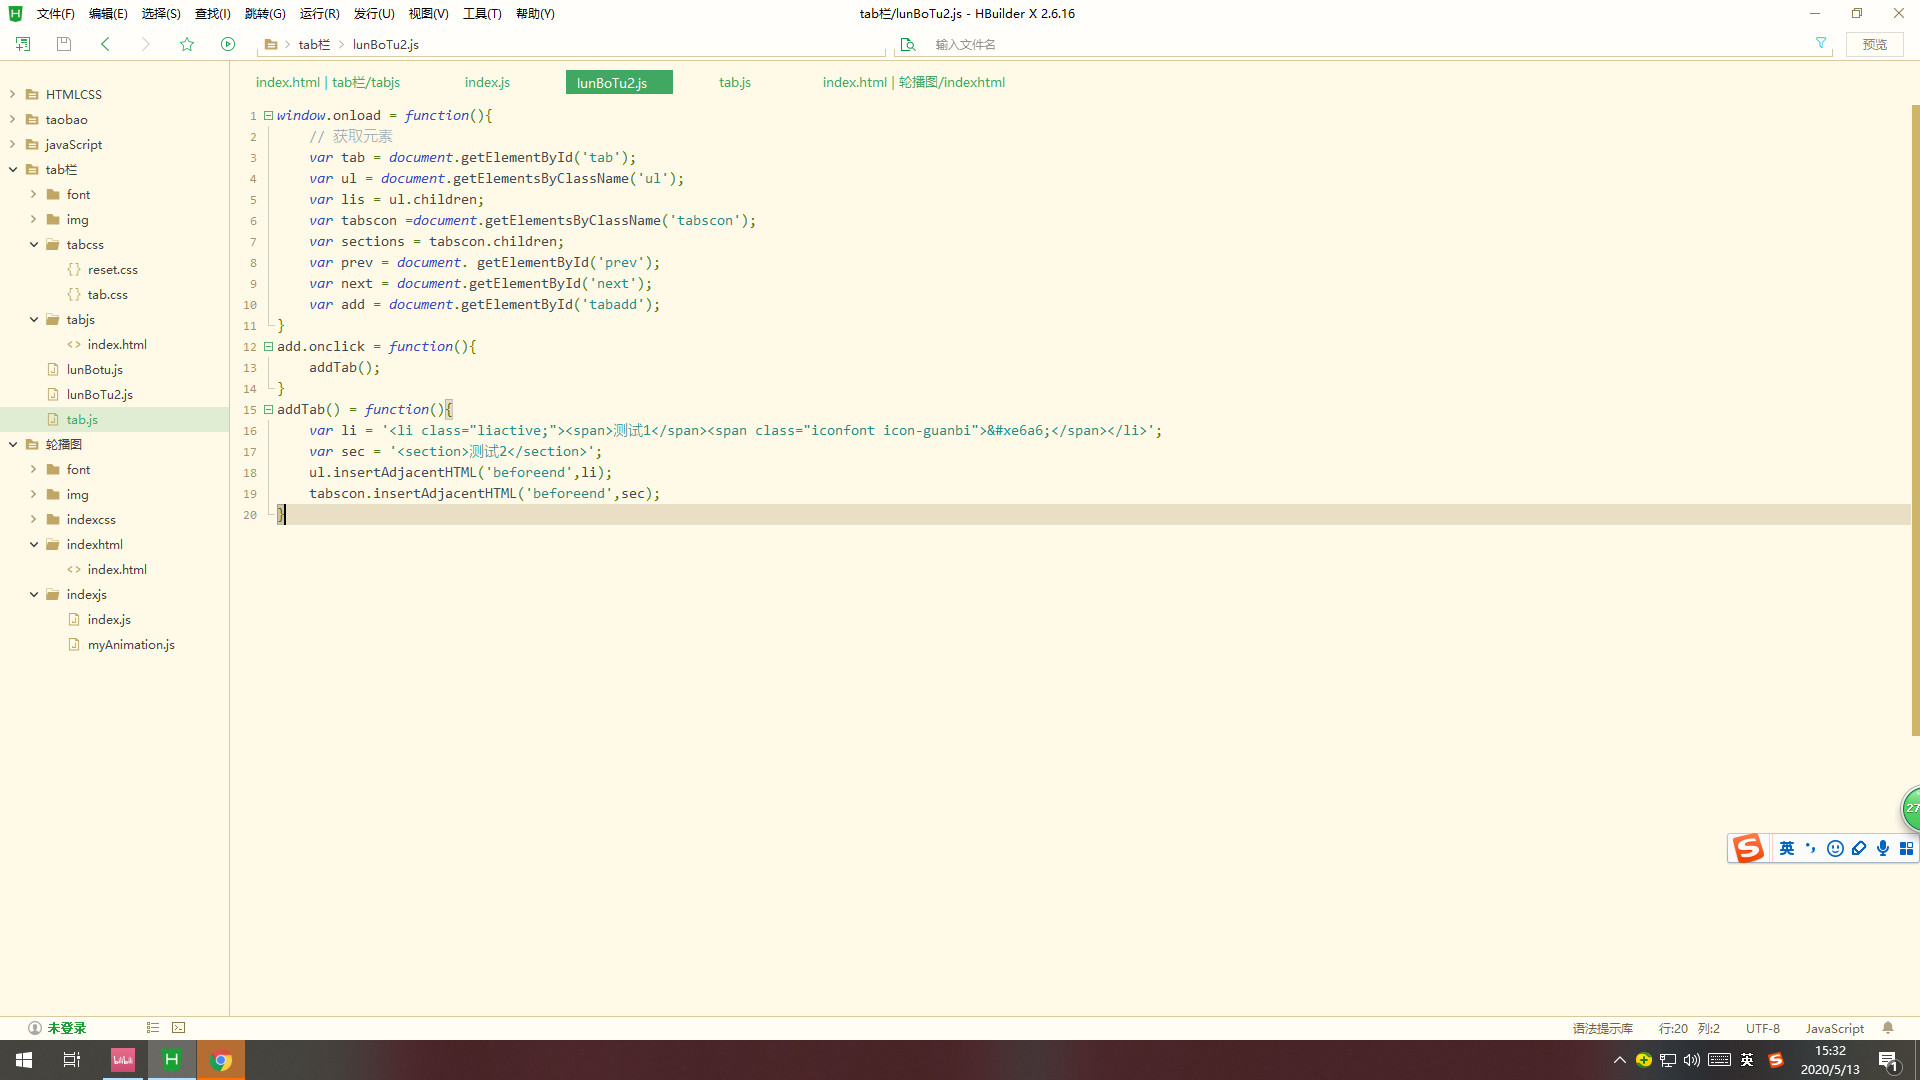
Task: Collapse code fold at line 1
Action: click(x=268, y=115)
